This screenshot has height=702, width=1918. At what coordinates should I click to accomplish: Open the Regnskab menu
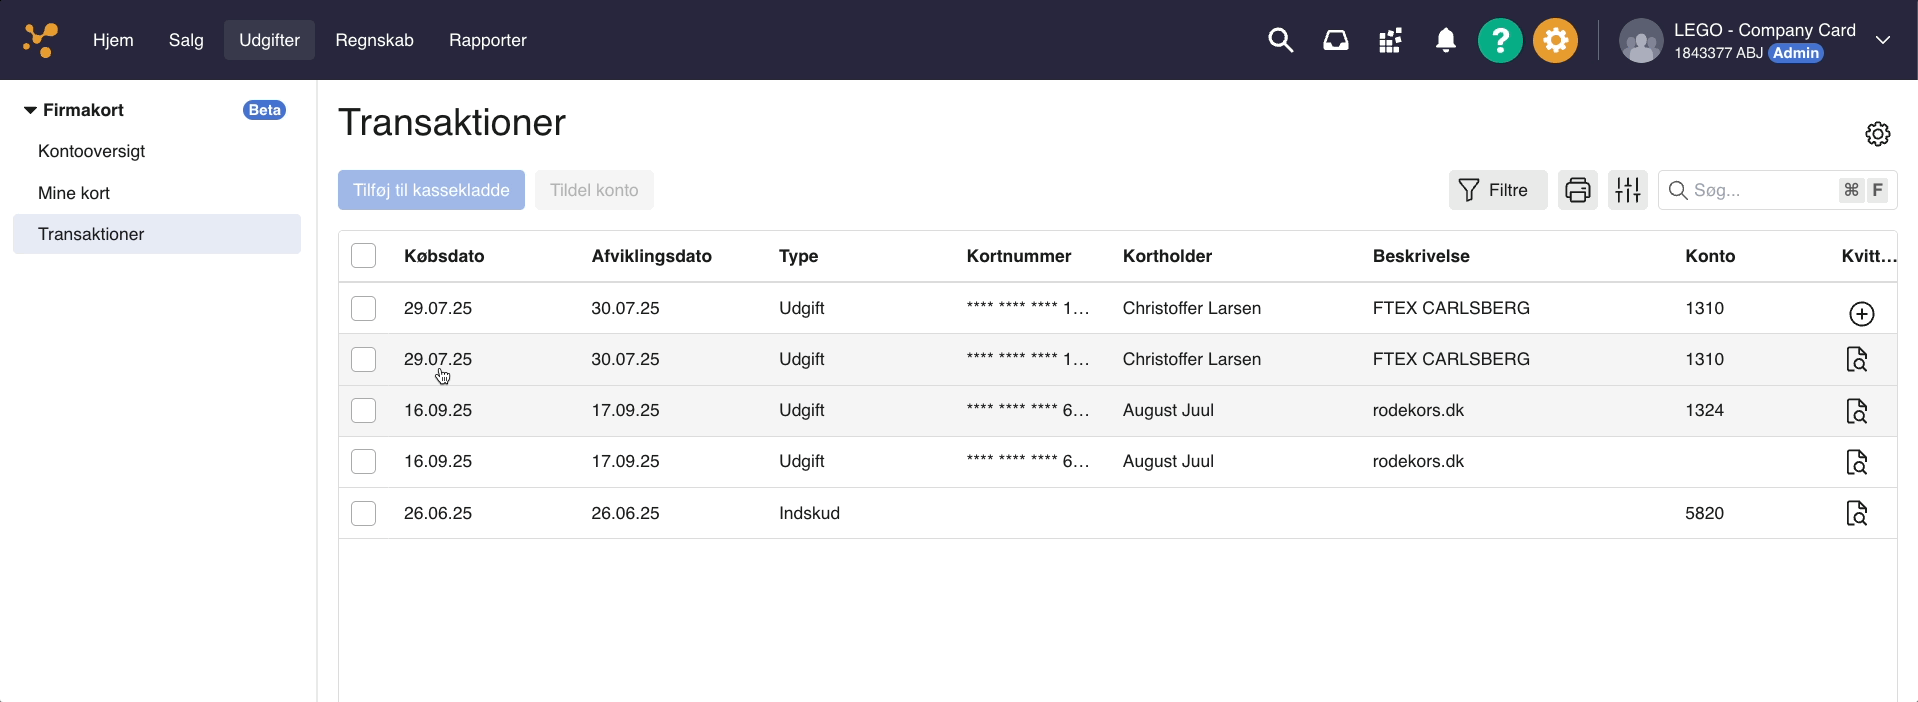click(x=374, y=40)
